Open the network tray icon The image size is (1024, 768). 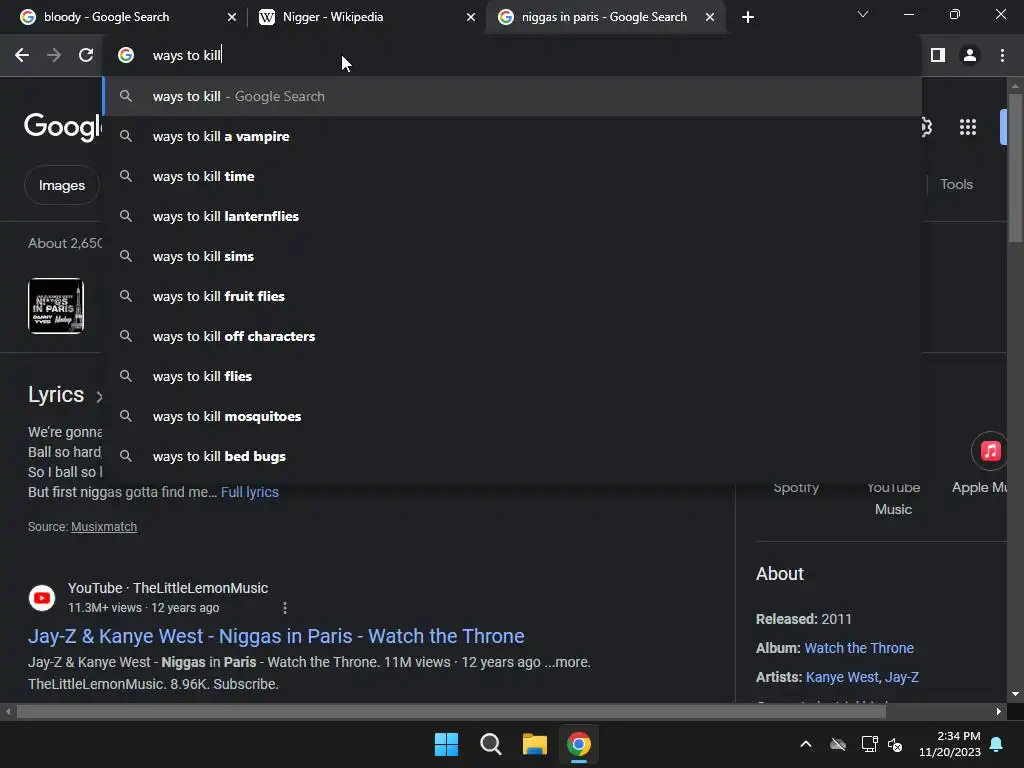point(869,744)
